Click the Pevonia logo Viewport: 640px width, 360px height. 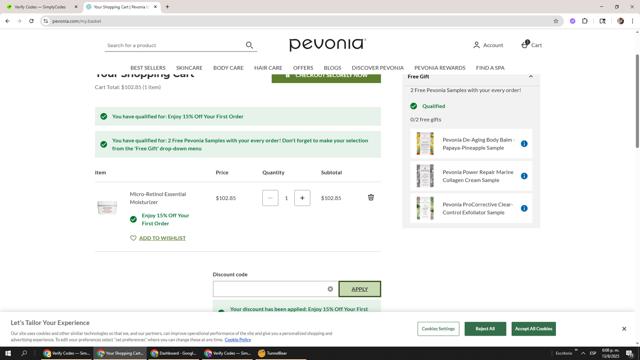coord(327,44)
